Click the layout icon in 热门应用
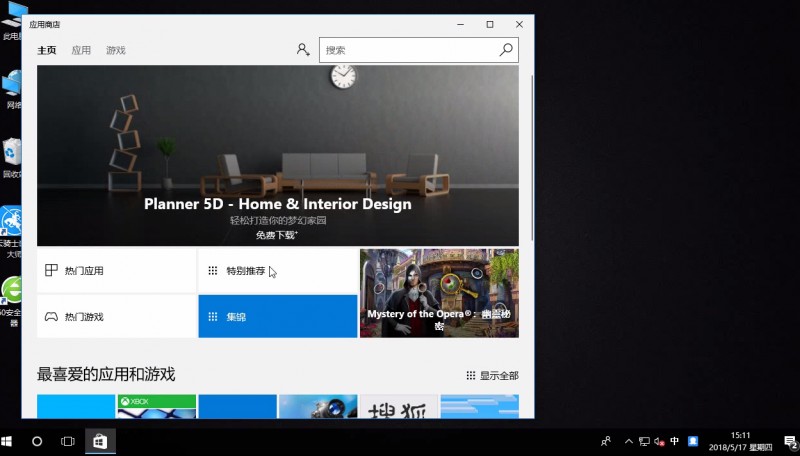Viewport: 800px width, 456px height. (51, 270)
